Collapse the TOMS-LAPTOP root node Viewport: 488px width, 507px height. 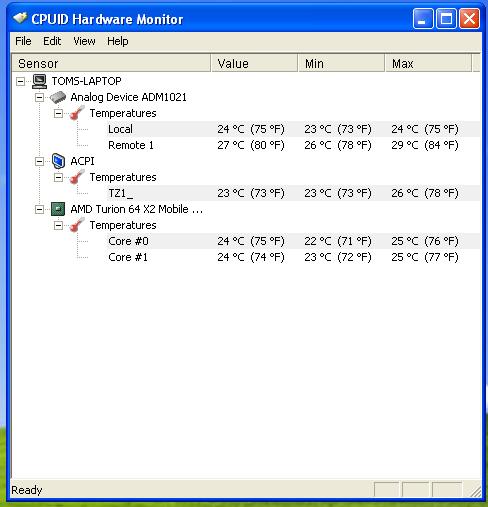click(20, 81)
